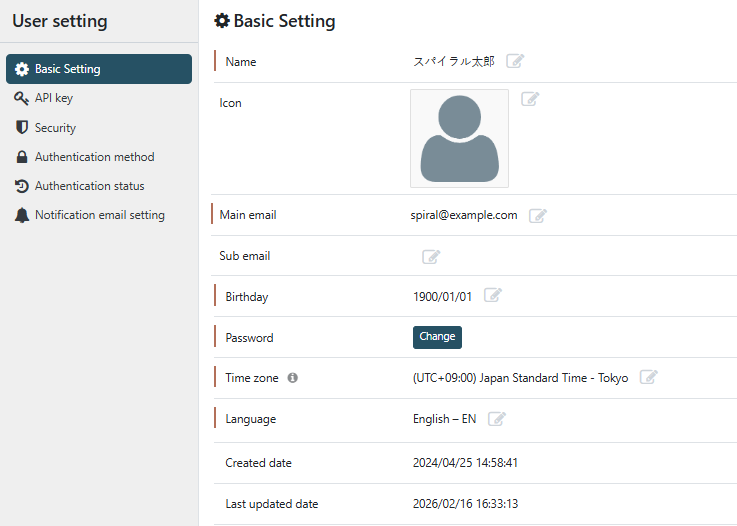
Task: Click the key icon beside API key
Action: coord(22,98)
